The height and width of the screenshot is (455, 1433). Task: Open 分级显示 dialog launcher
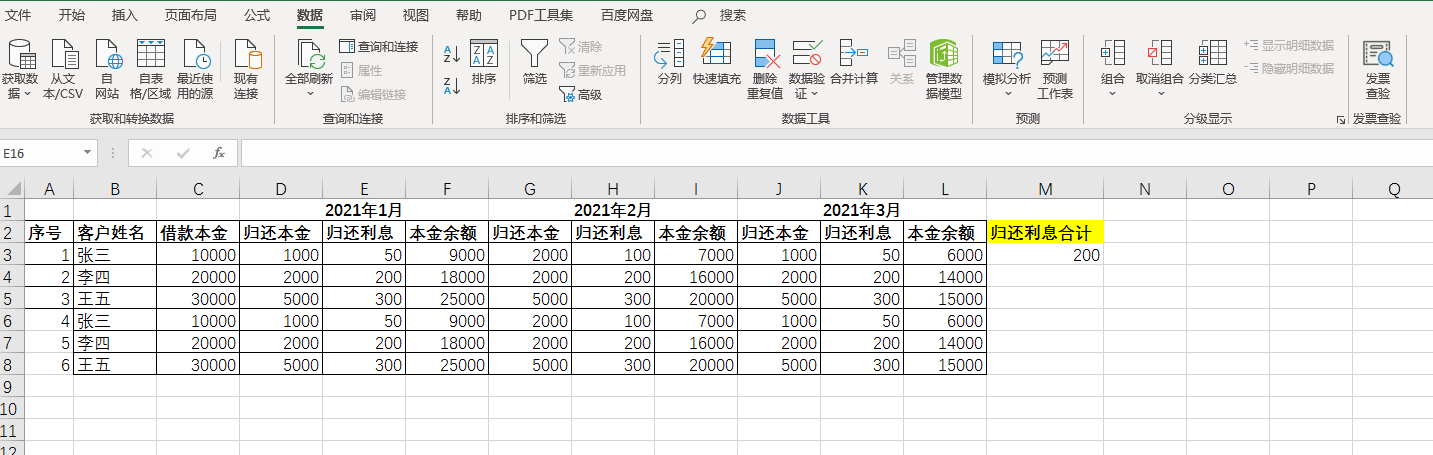point(1340,119)
